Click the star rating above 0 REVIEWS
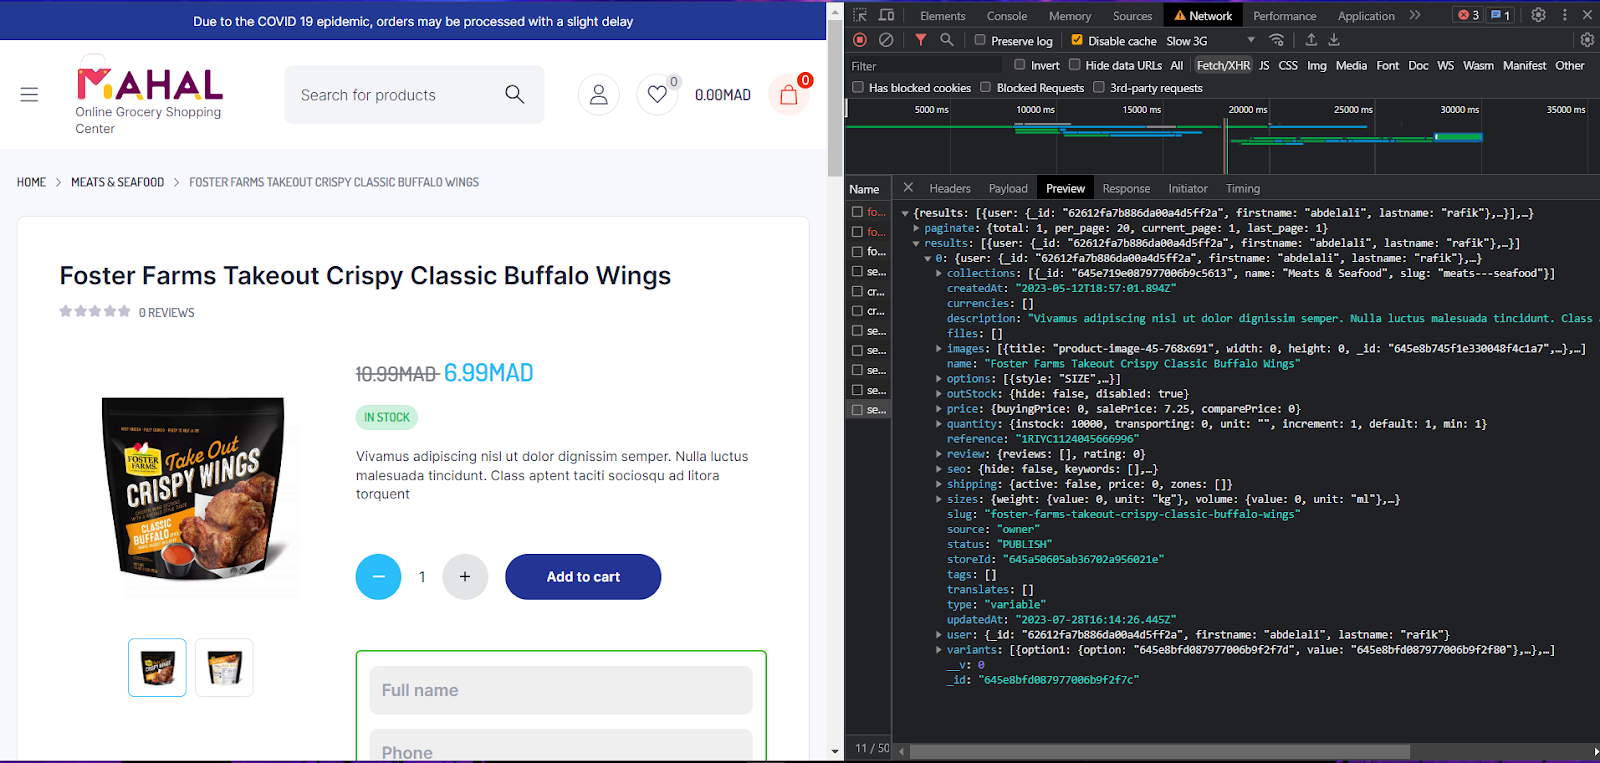This screenshot has width=1600, height=763. point(95,312)
